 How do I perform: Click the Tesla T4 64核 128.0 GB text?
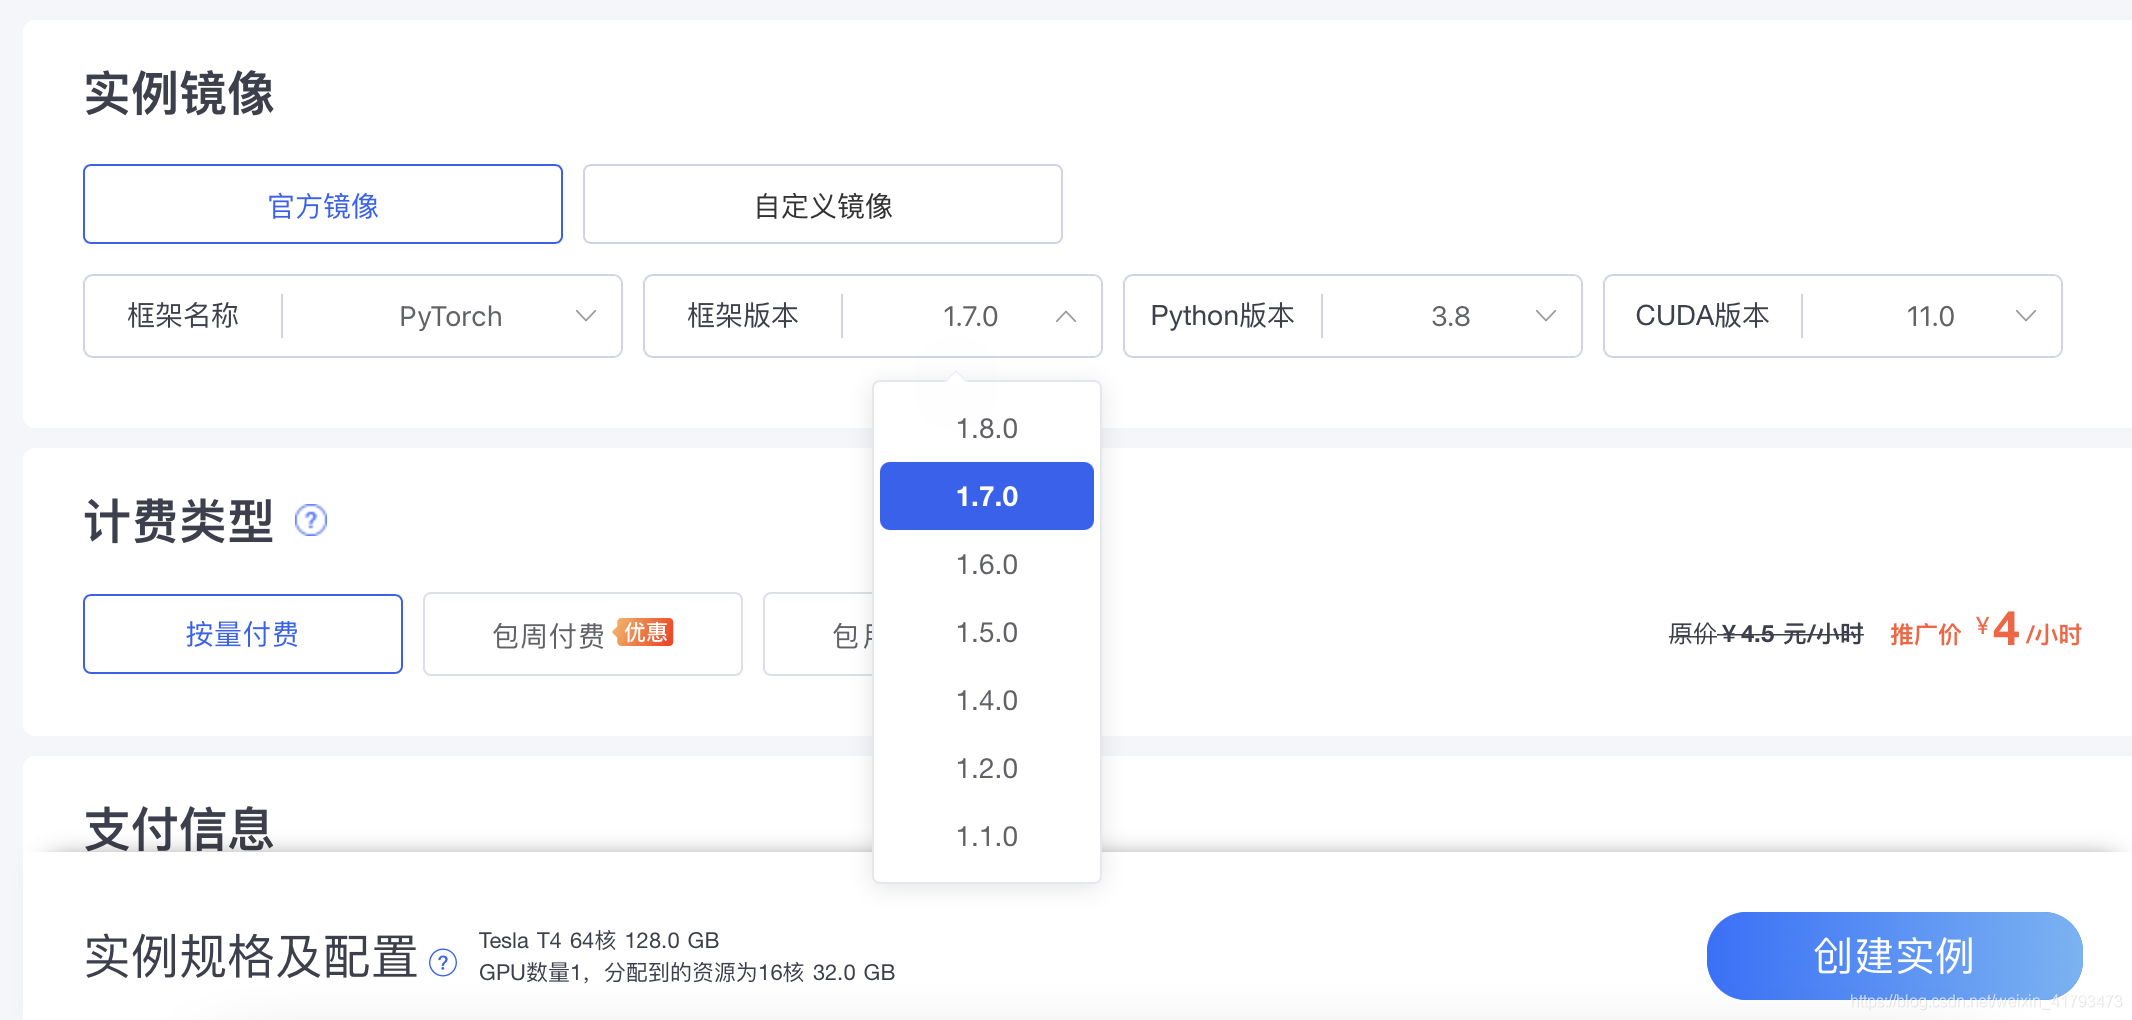[x=599, y=940]
